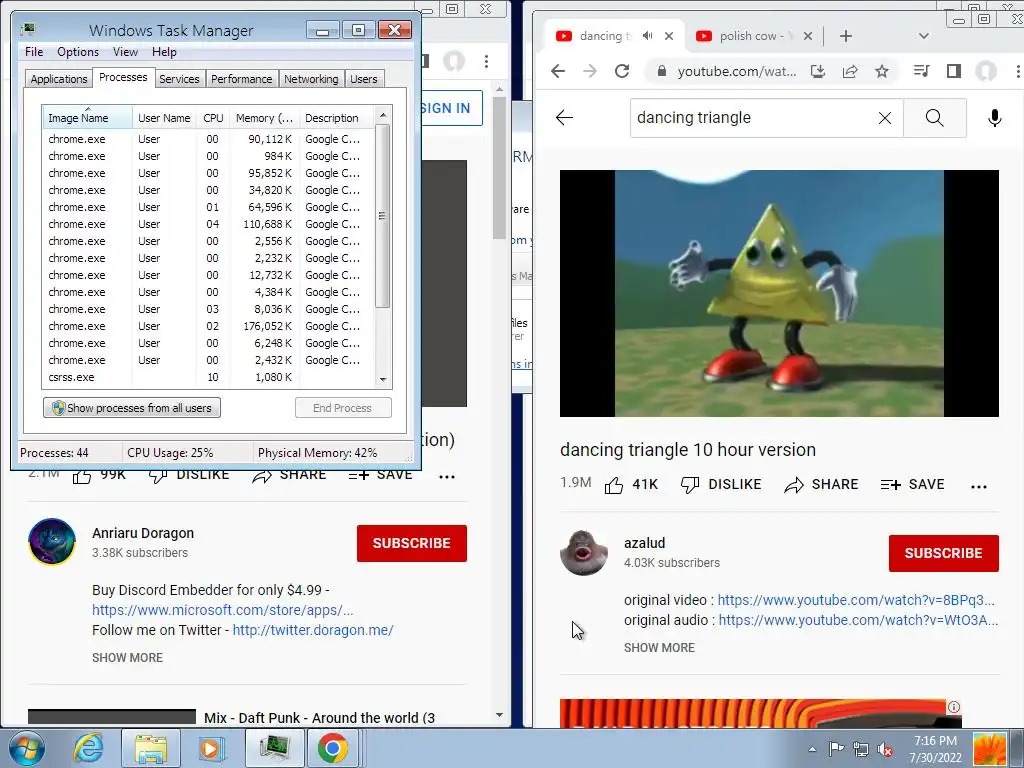Open the original audio link

858,620
